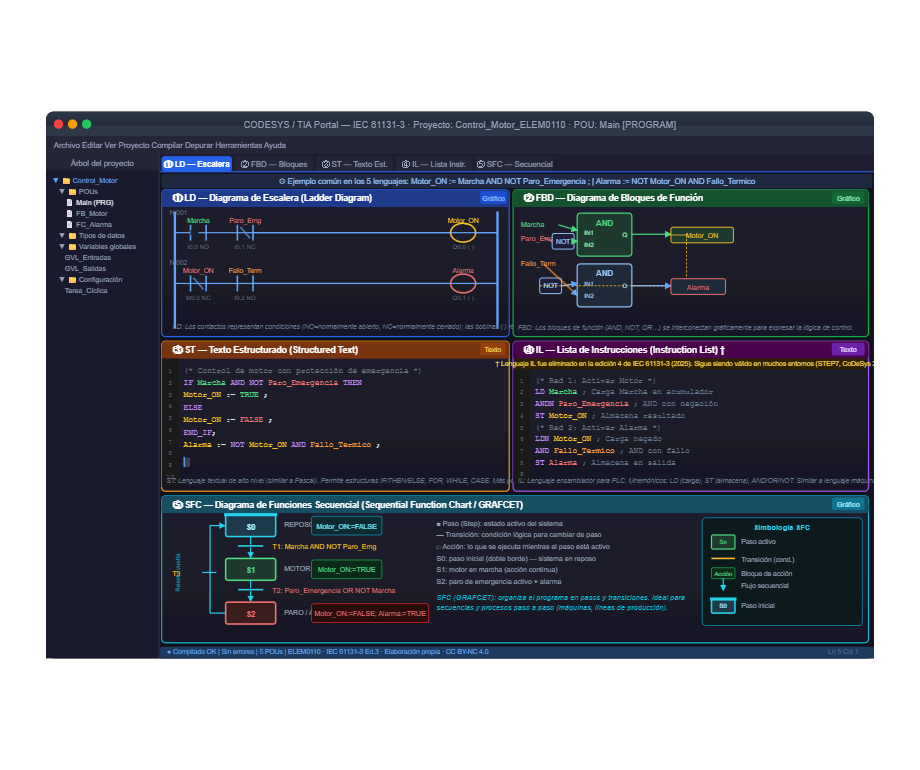Open the Archivo menu
This screenshot has width=920, height=770.
66,145
